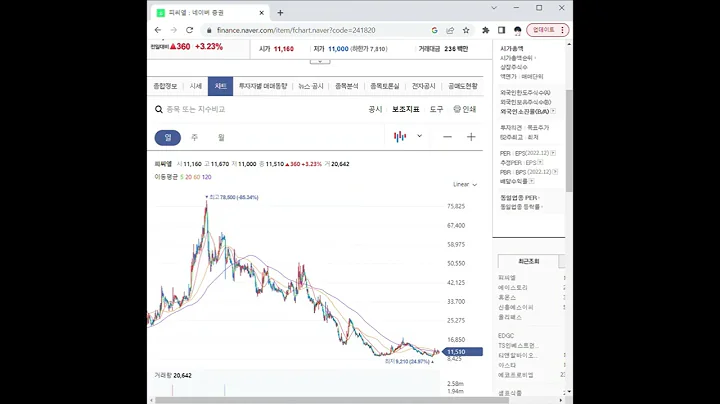Click the Google icon in address bar
Image resolution: width=720 pixels, height=404 pixels.
[x=434, y=30]
